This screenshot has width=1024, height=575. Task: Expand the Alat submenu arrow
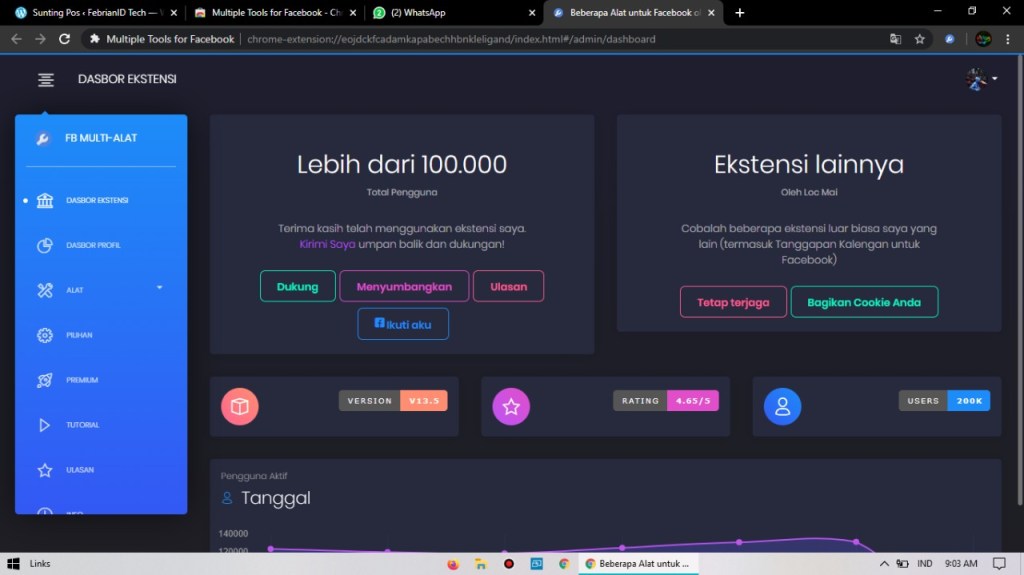pos(159,288)
